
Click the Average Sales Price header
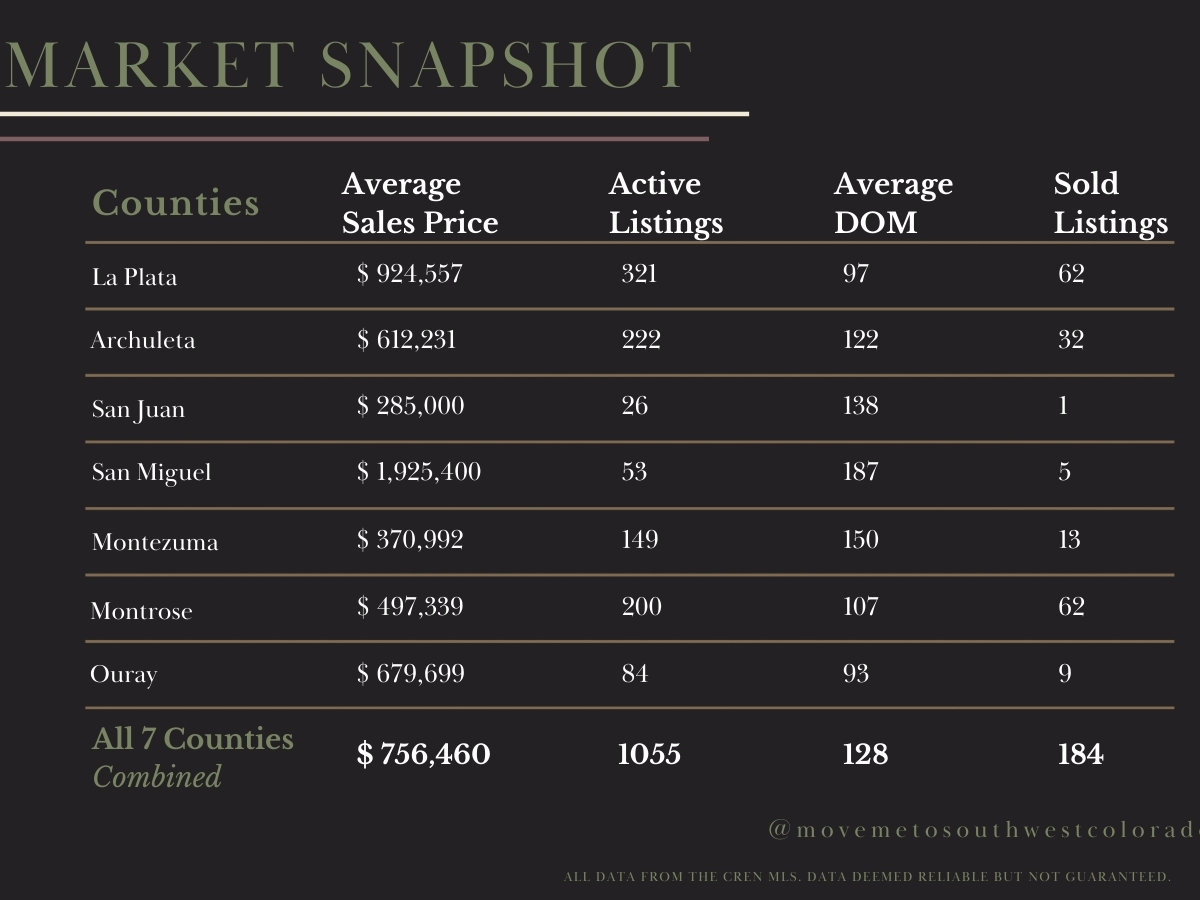tap(420, 203)
